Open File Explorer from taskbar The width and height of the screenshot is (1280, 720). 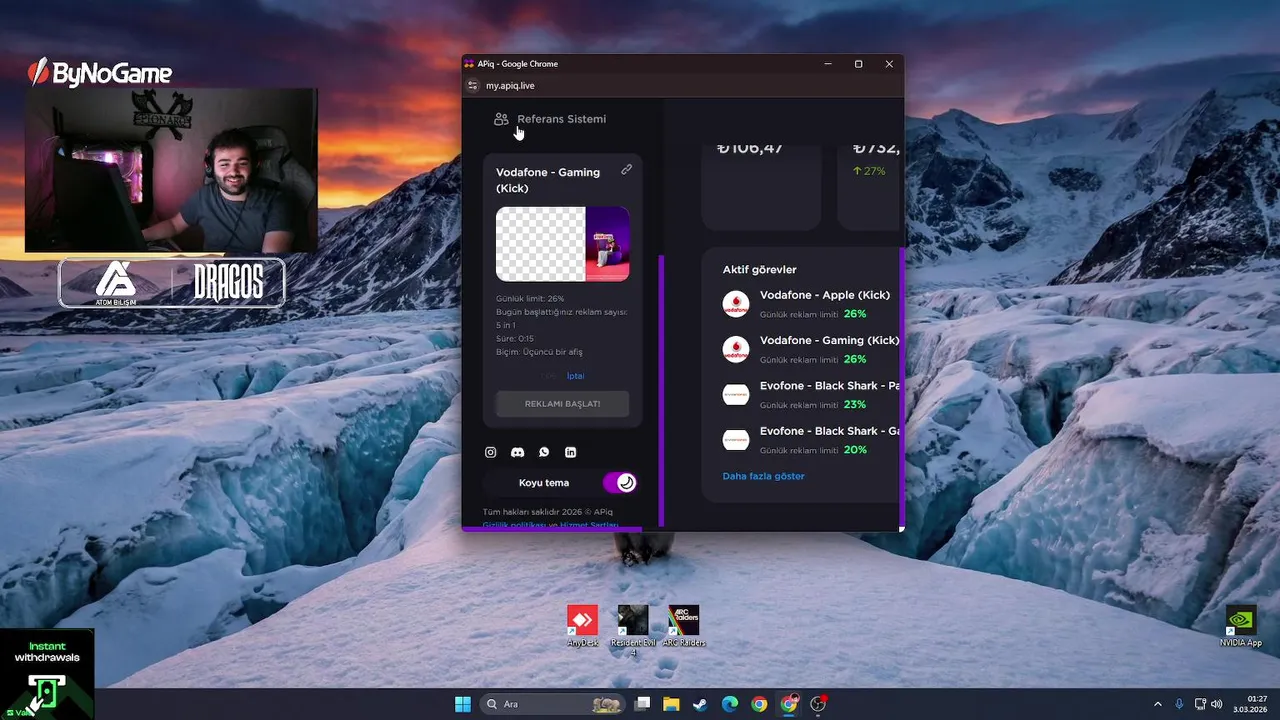[671, 704]
